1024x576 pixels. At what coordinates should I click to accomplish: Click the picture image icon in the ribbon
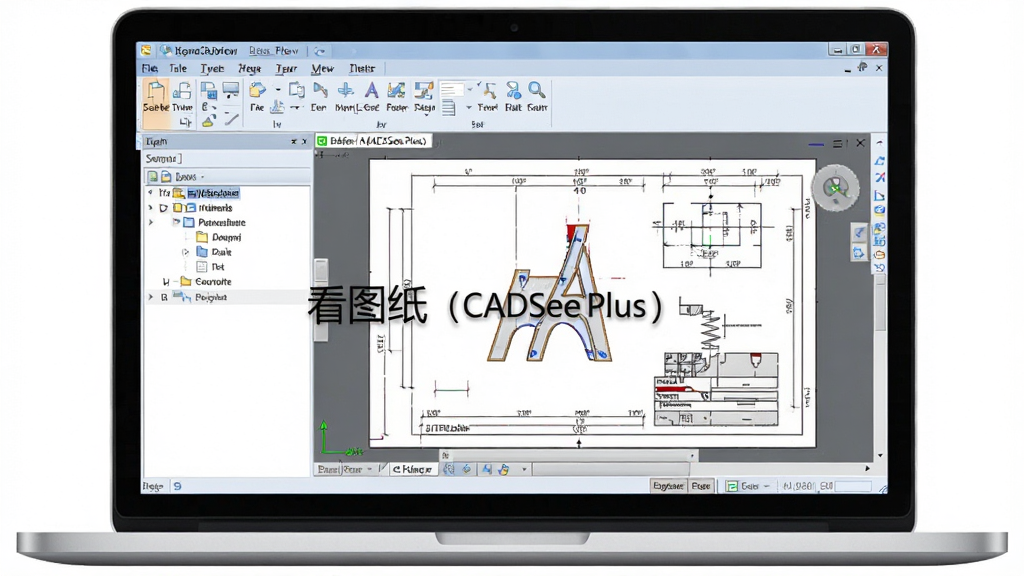(396, 90)
